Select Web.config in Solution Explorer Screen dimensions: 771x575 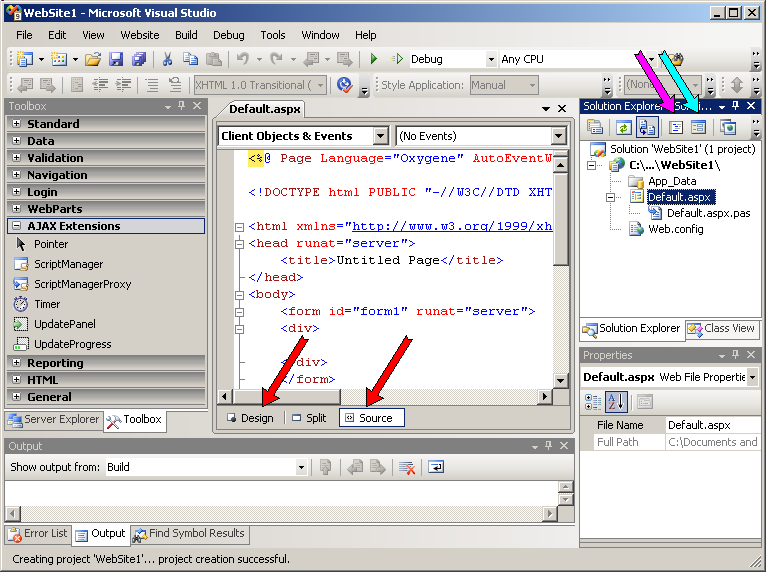675,229
